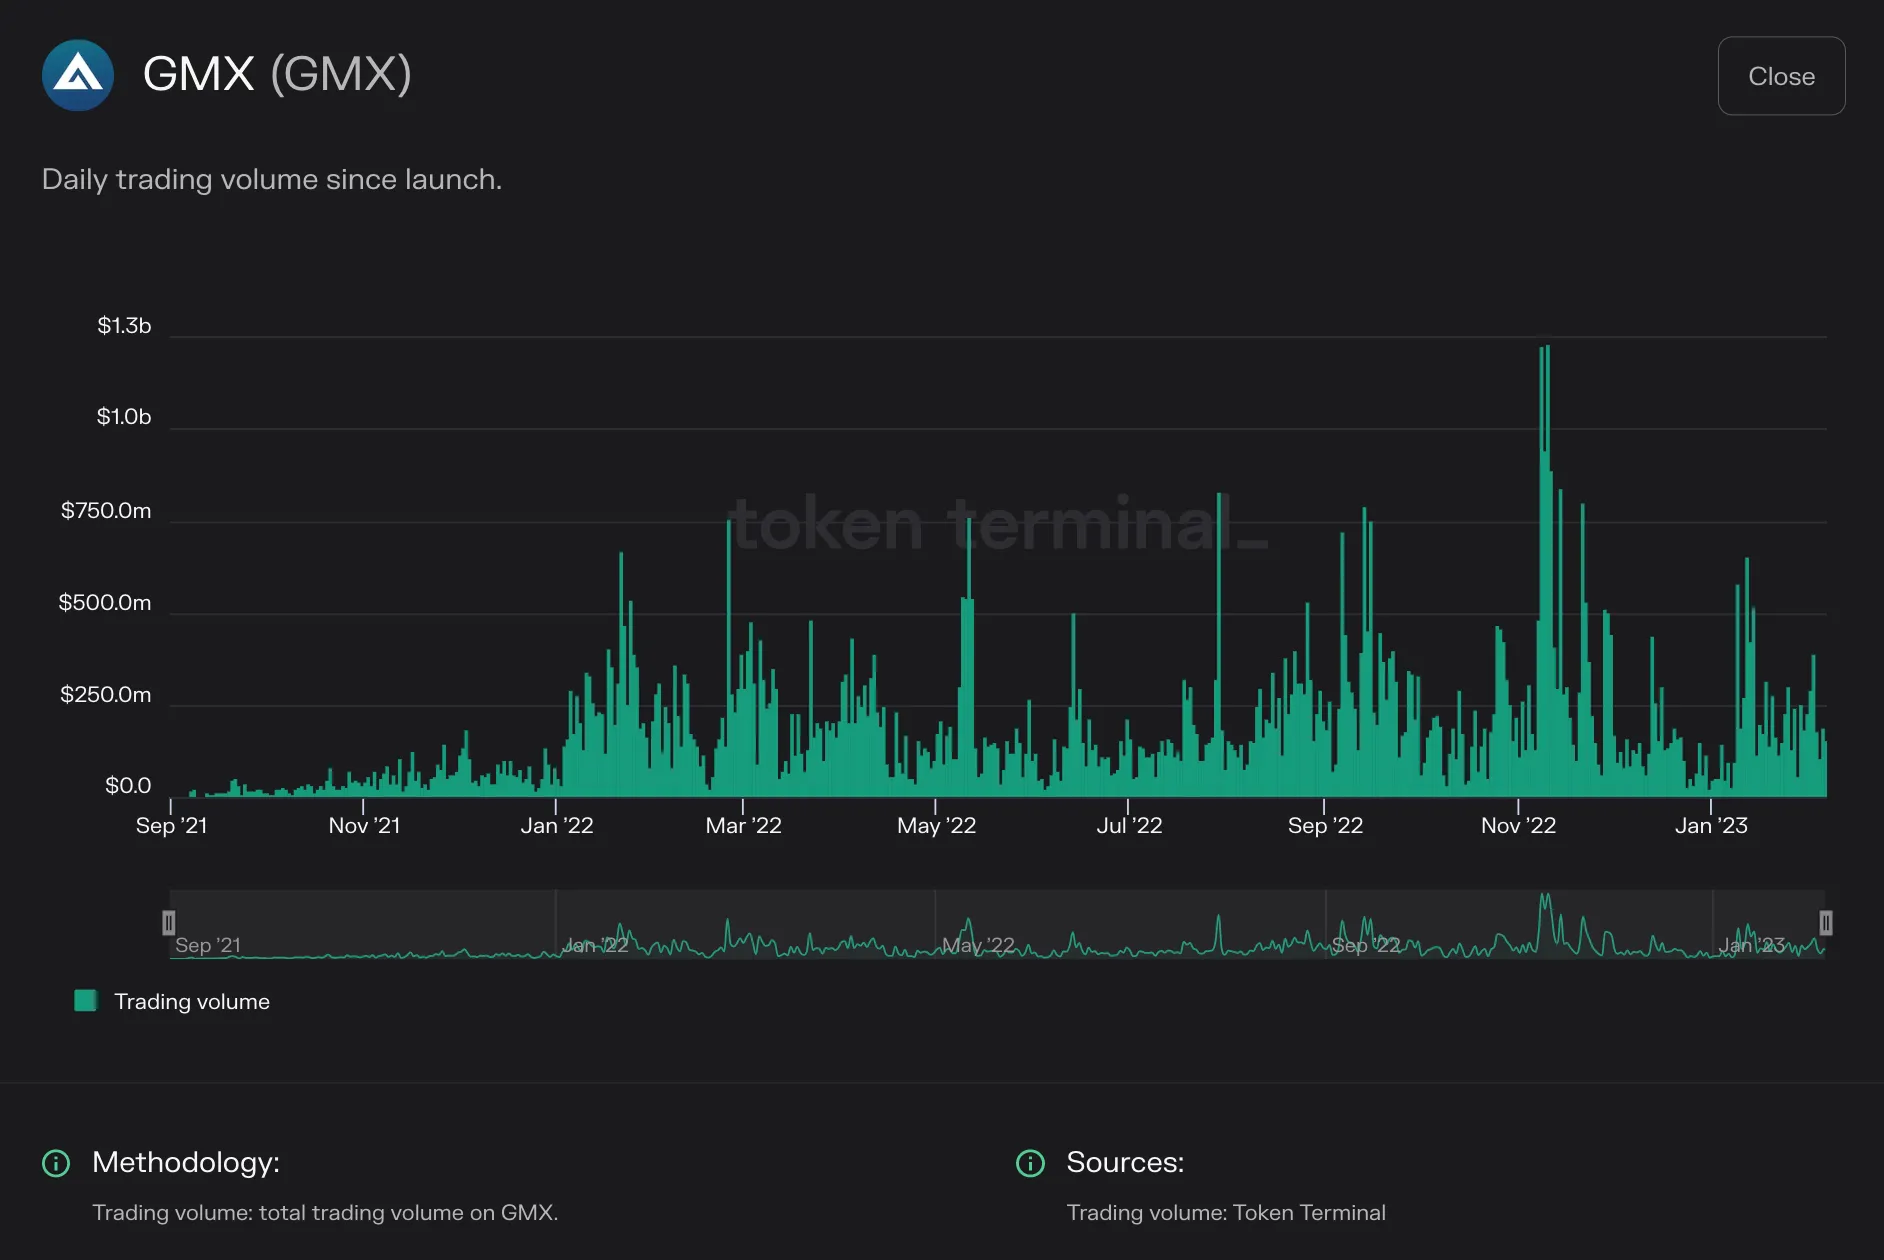Click the Methodology info icon
Viewport: 1884px width, 1260px height.
coord(56,1163)
